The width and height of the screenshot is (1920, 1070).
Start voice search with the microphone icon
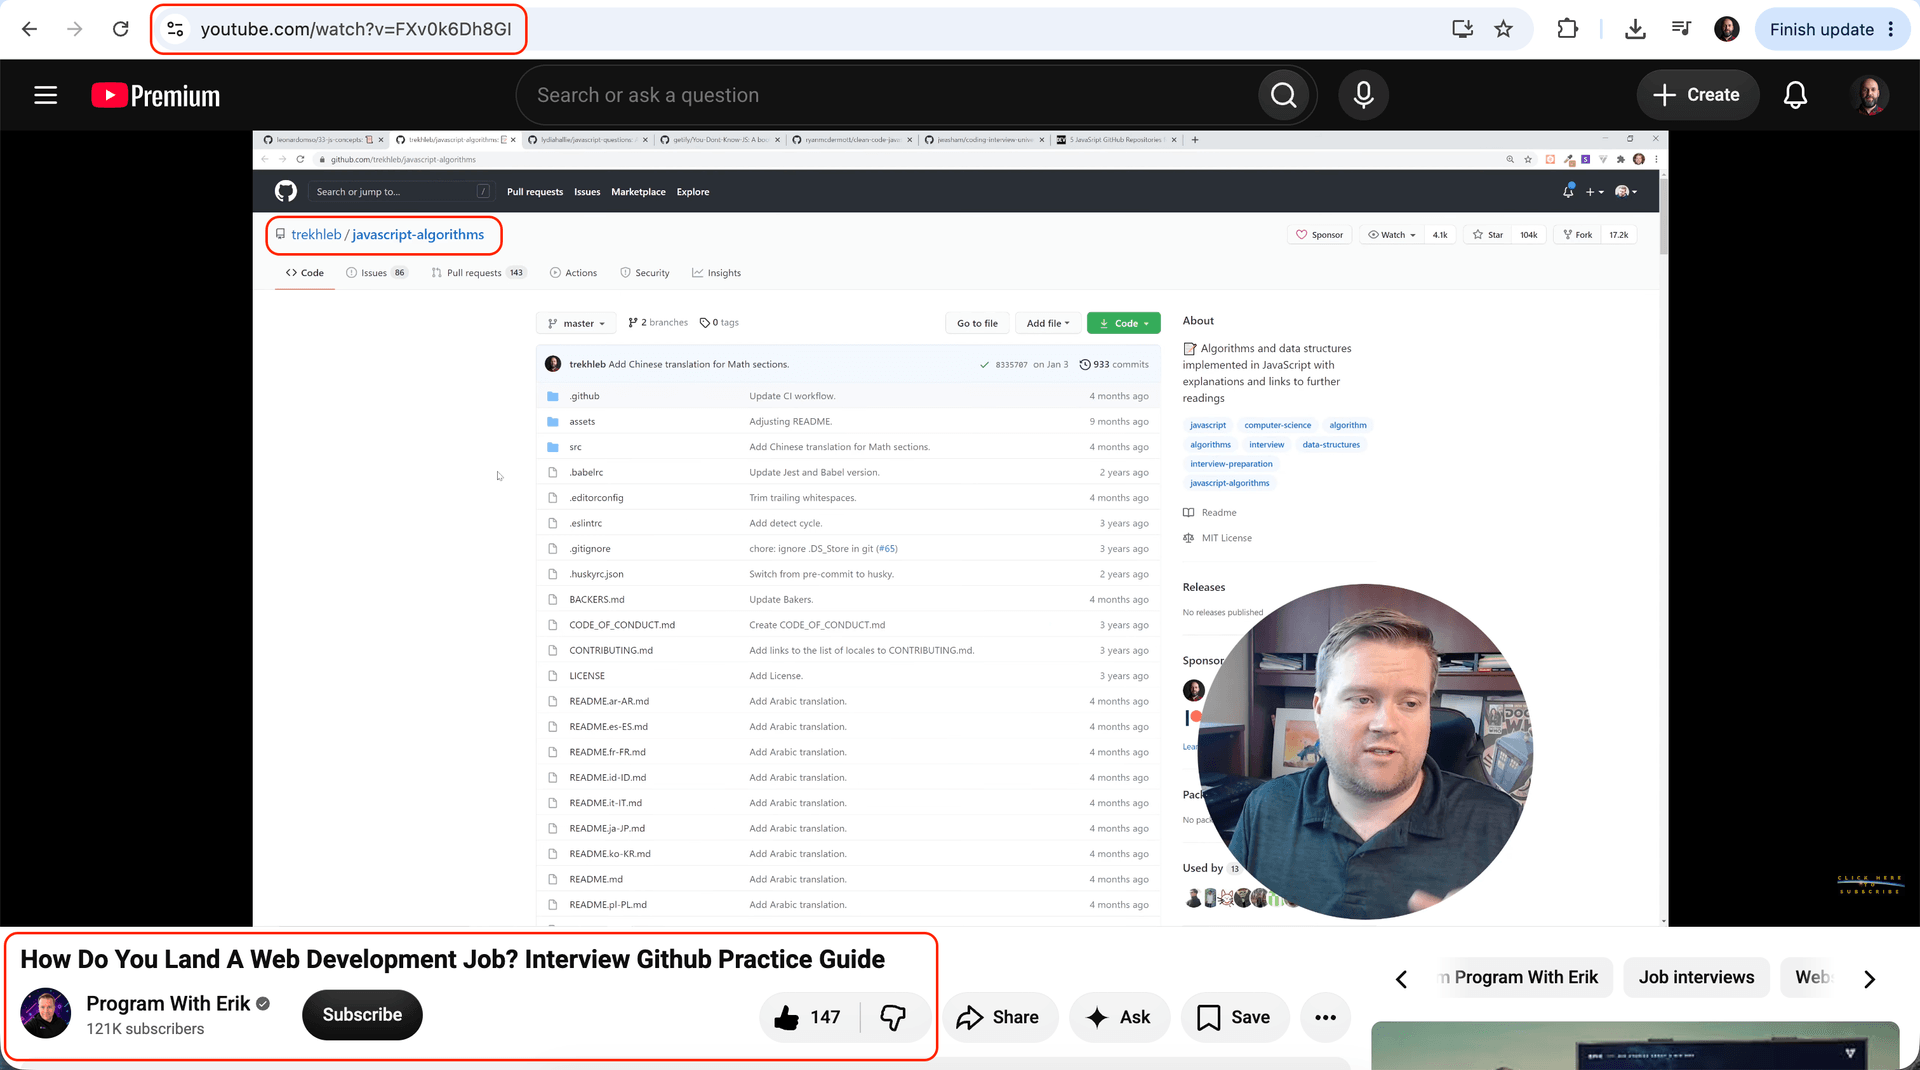click(x=1363, y=95)
